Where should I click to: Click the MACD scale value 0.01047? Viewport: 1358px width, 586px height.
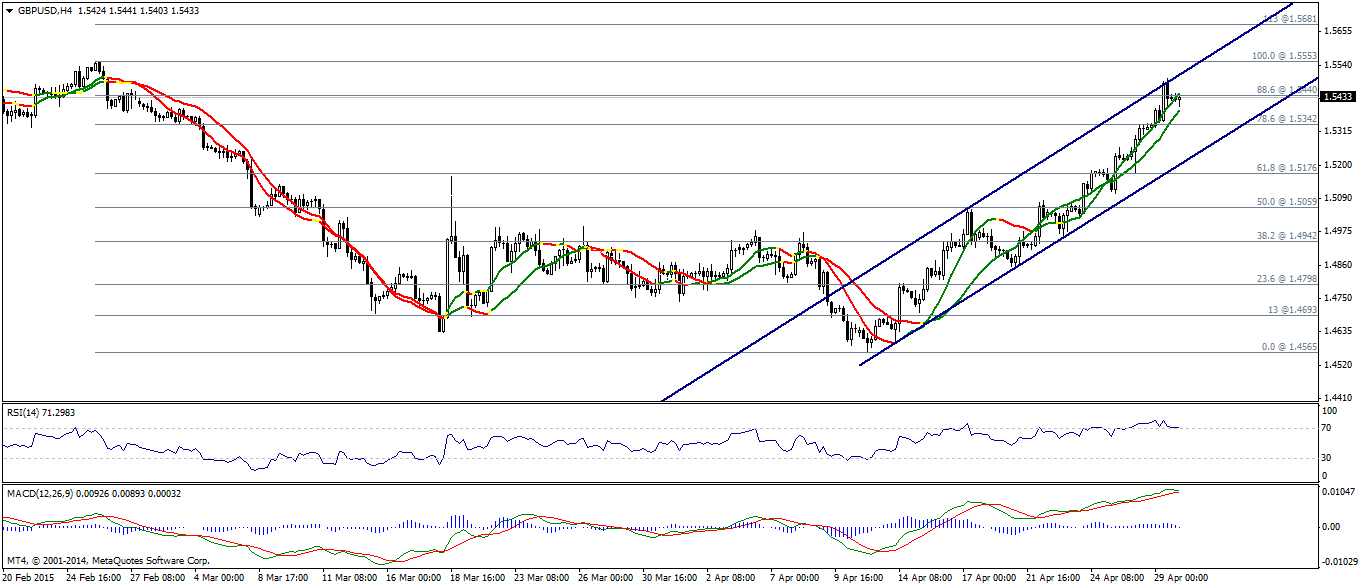[1337, 493]
